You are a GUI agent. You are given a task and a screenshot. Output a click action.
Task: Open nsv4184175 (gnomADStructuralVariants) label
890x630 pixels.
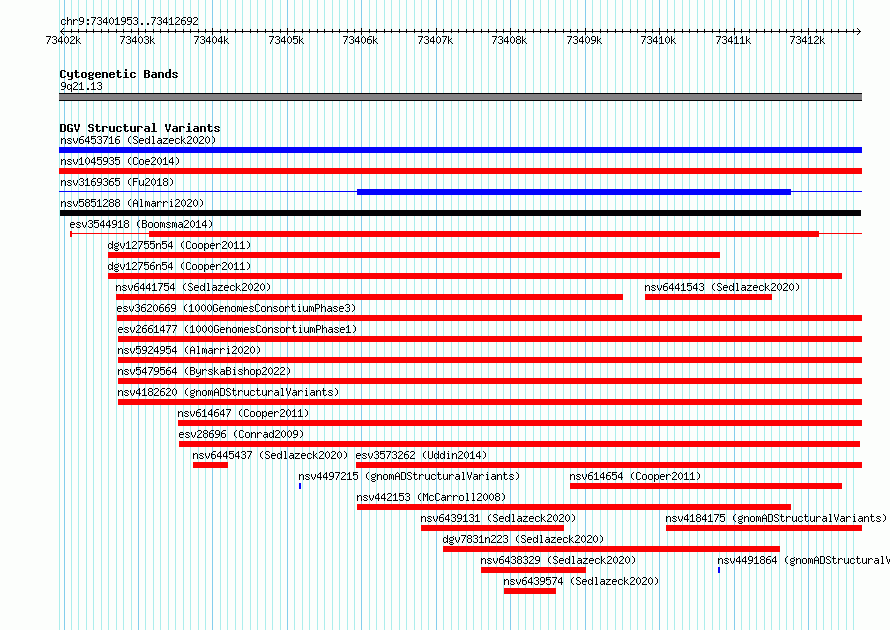pos(776,518)
